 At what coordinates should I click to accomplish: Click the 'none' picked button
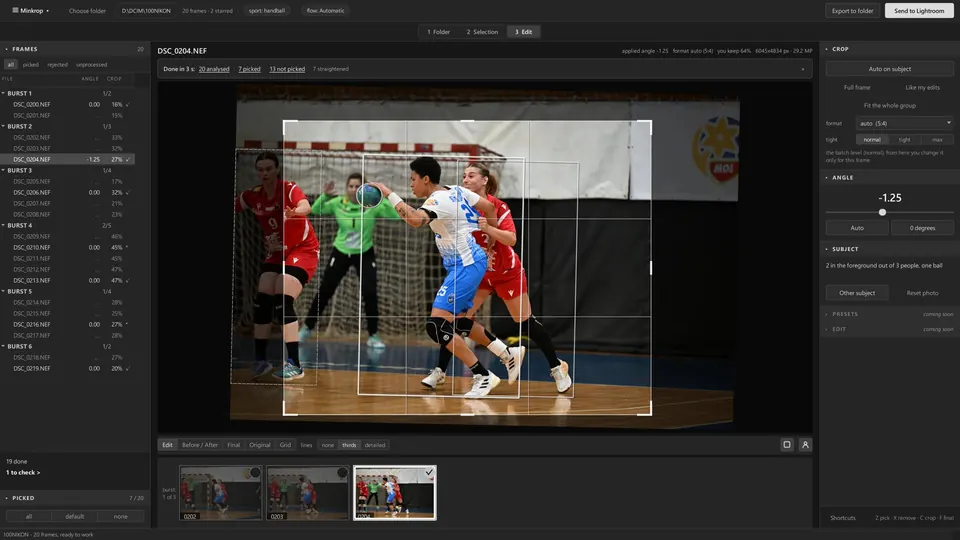(121, 517)
